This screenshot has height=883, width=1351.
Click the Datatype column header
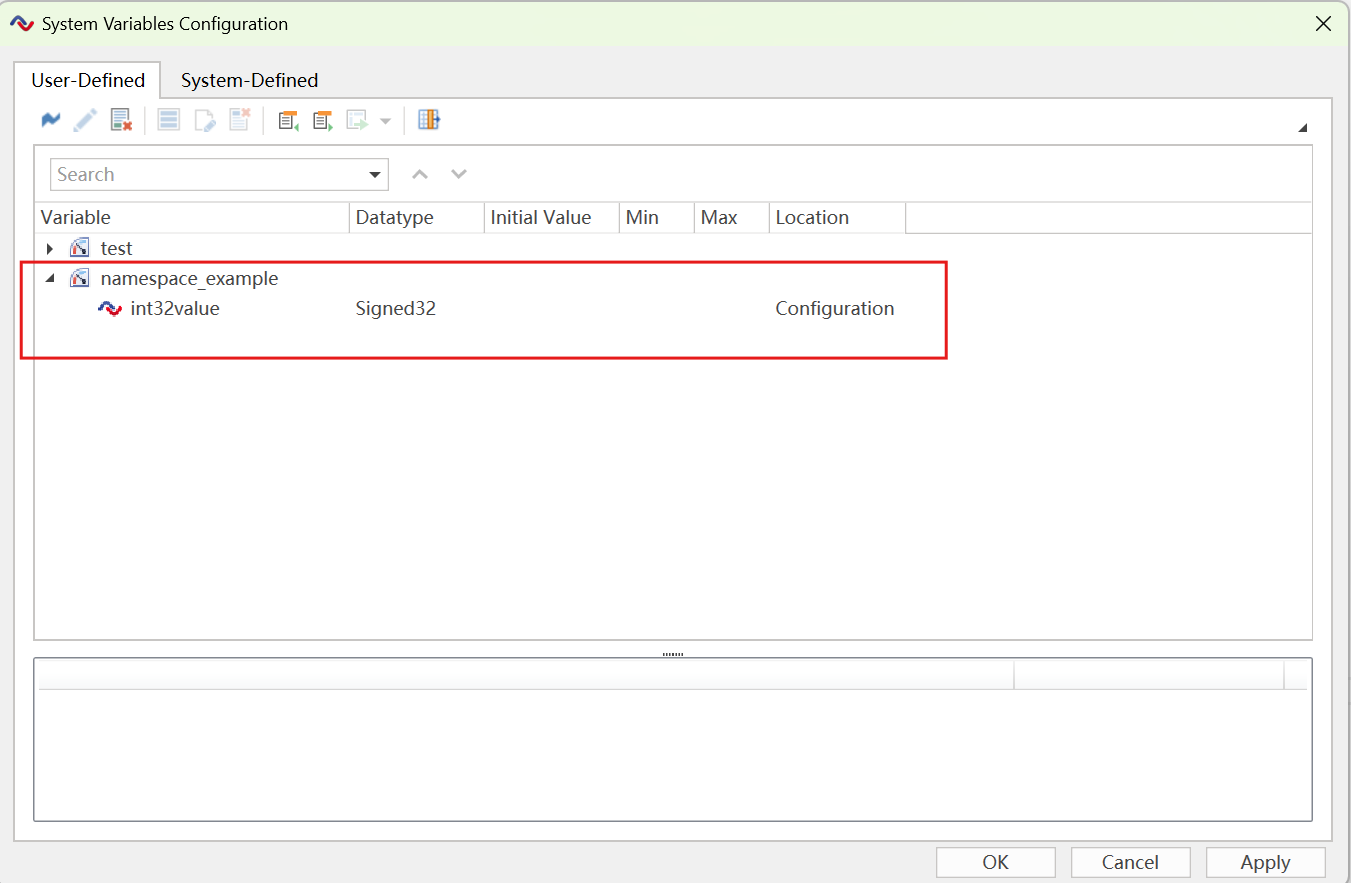tap(416, 218)
